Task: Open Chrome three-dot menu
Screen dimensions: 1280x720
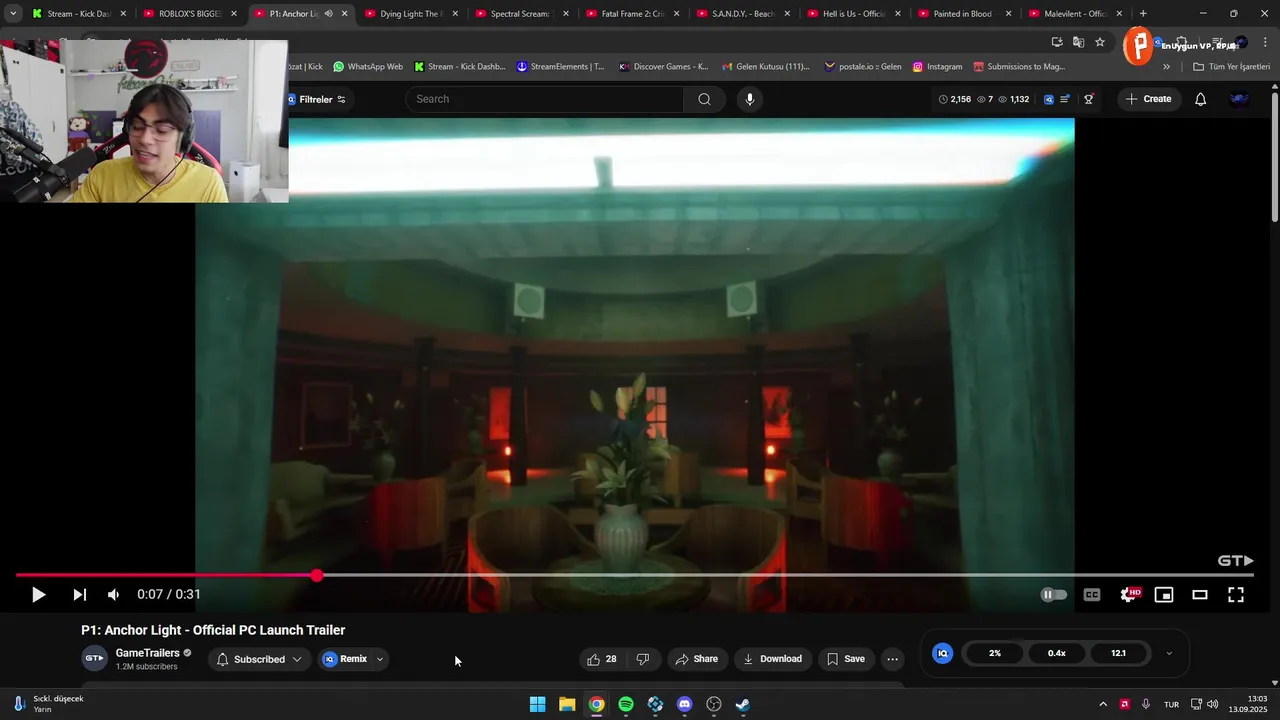Action: pyautogui.click(x=1265, y=42)
